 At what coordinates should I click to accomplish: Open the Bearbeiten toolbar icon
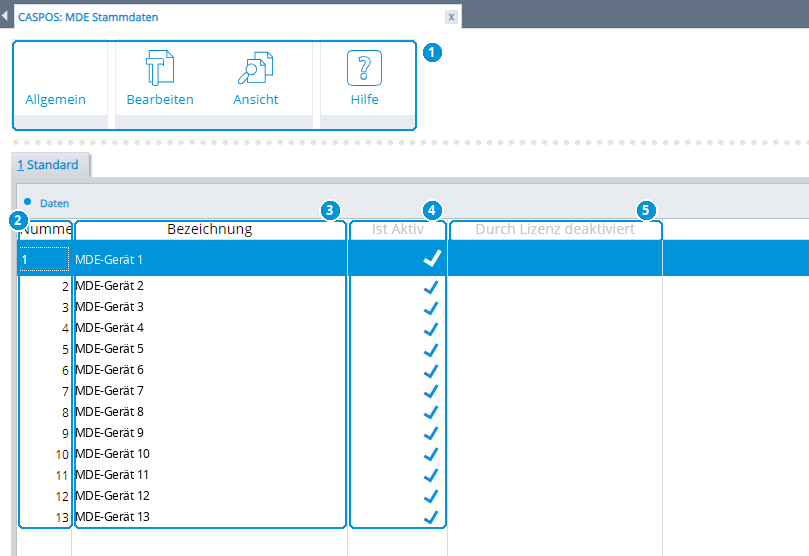point(160,68)
